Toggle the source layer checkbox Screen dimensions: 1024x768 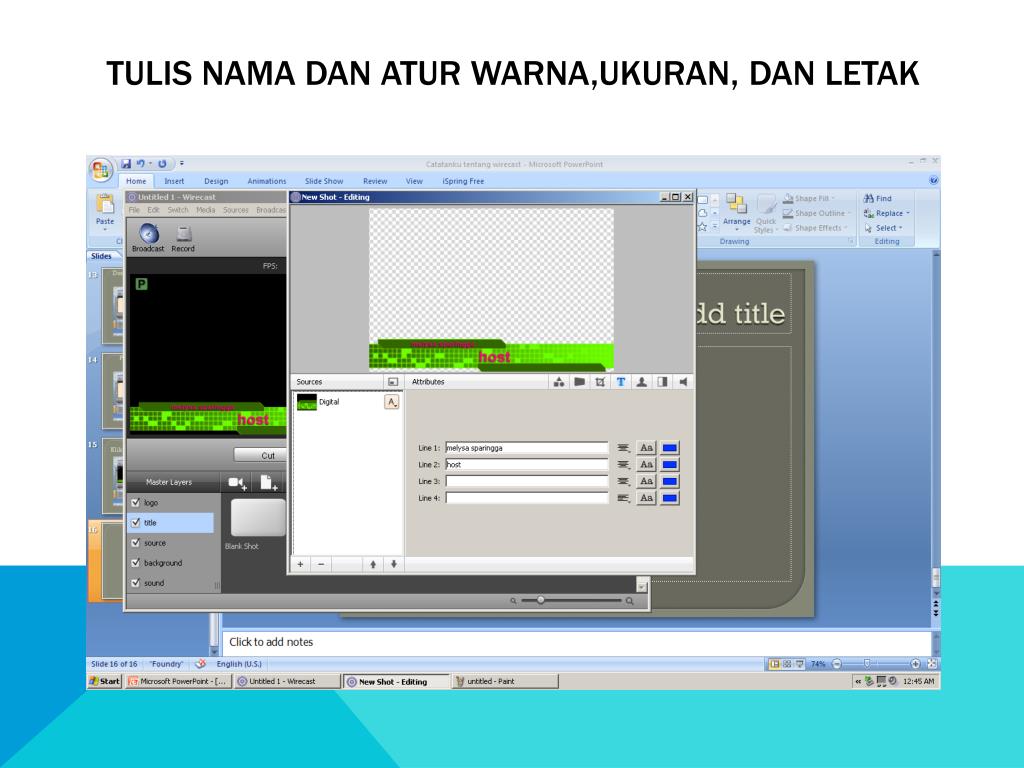coord(136,543)
